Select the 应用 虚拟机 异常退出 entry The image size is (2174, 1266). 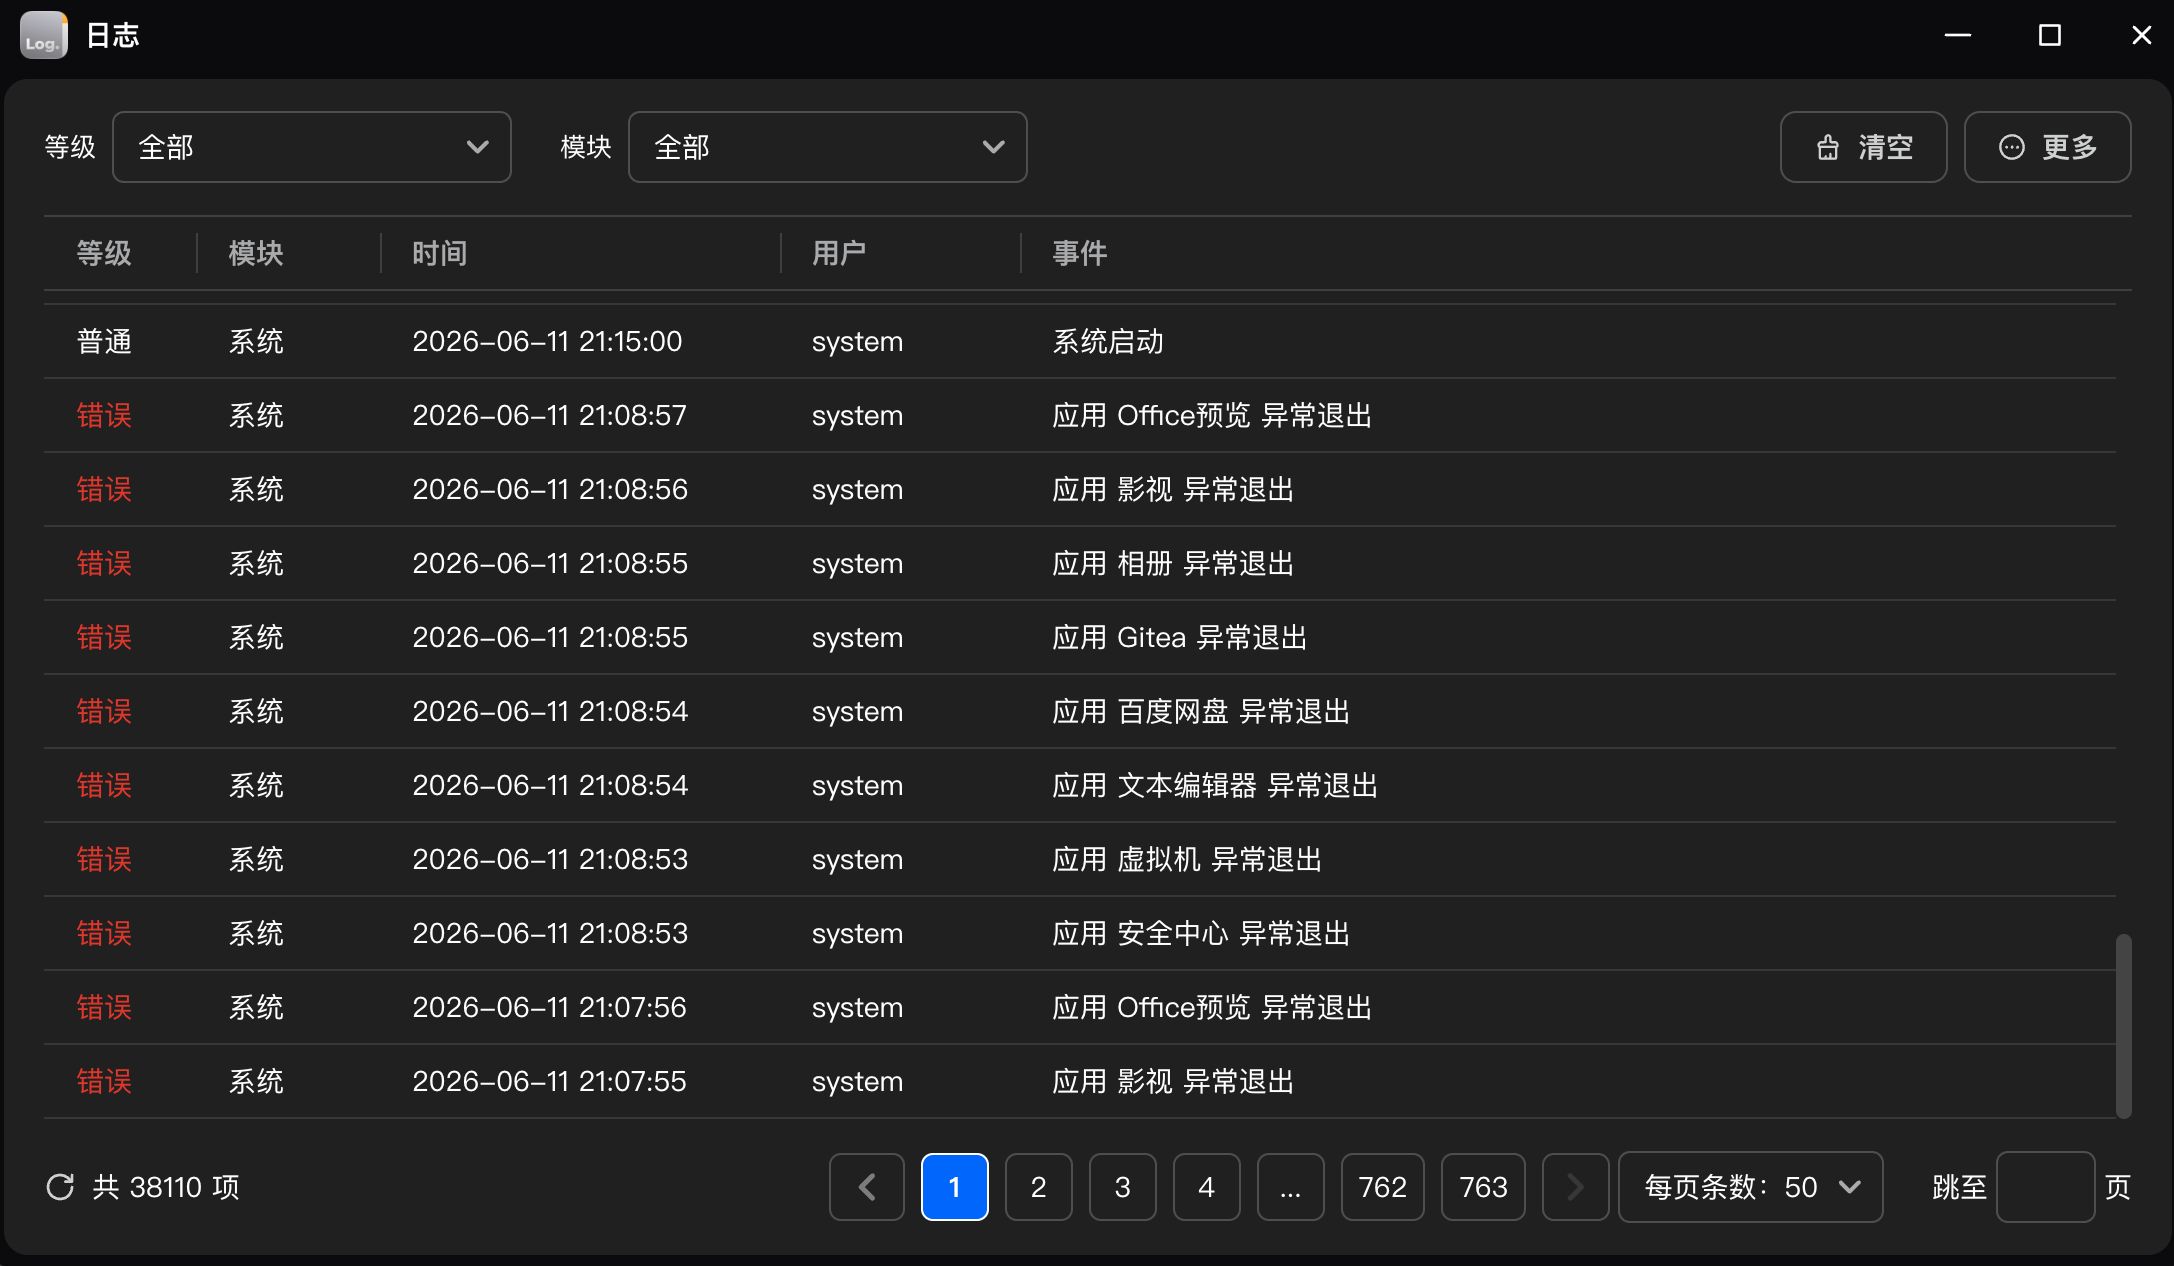click(1080, 859)
